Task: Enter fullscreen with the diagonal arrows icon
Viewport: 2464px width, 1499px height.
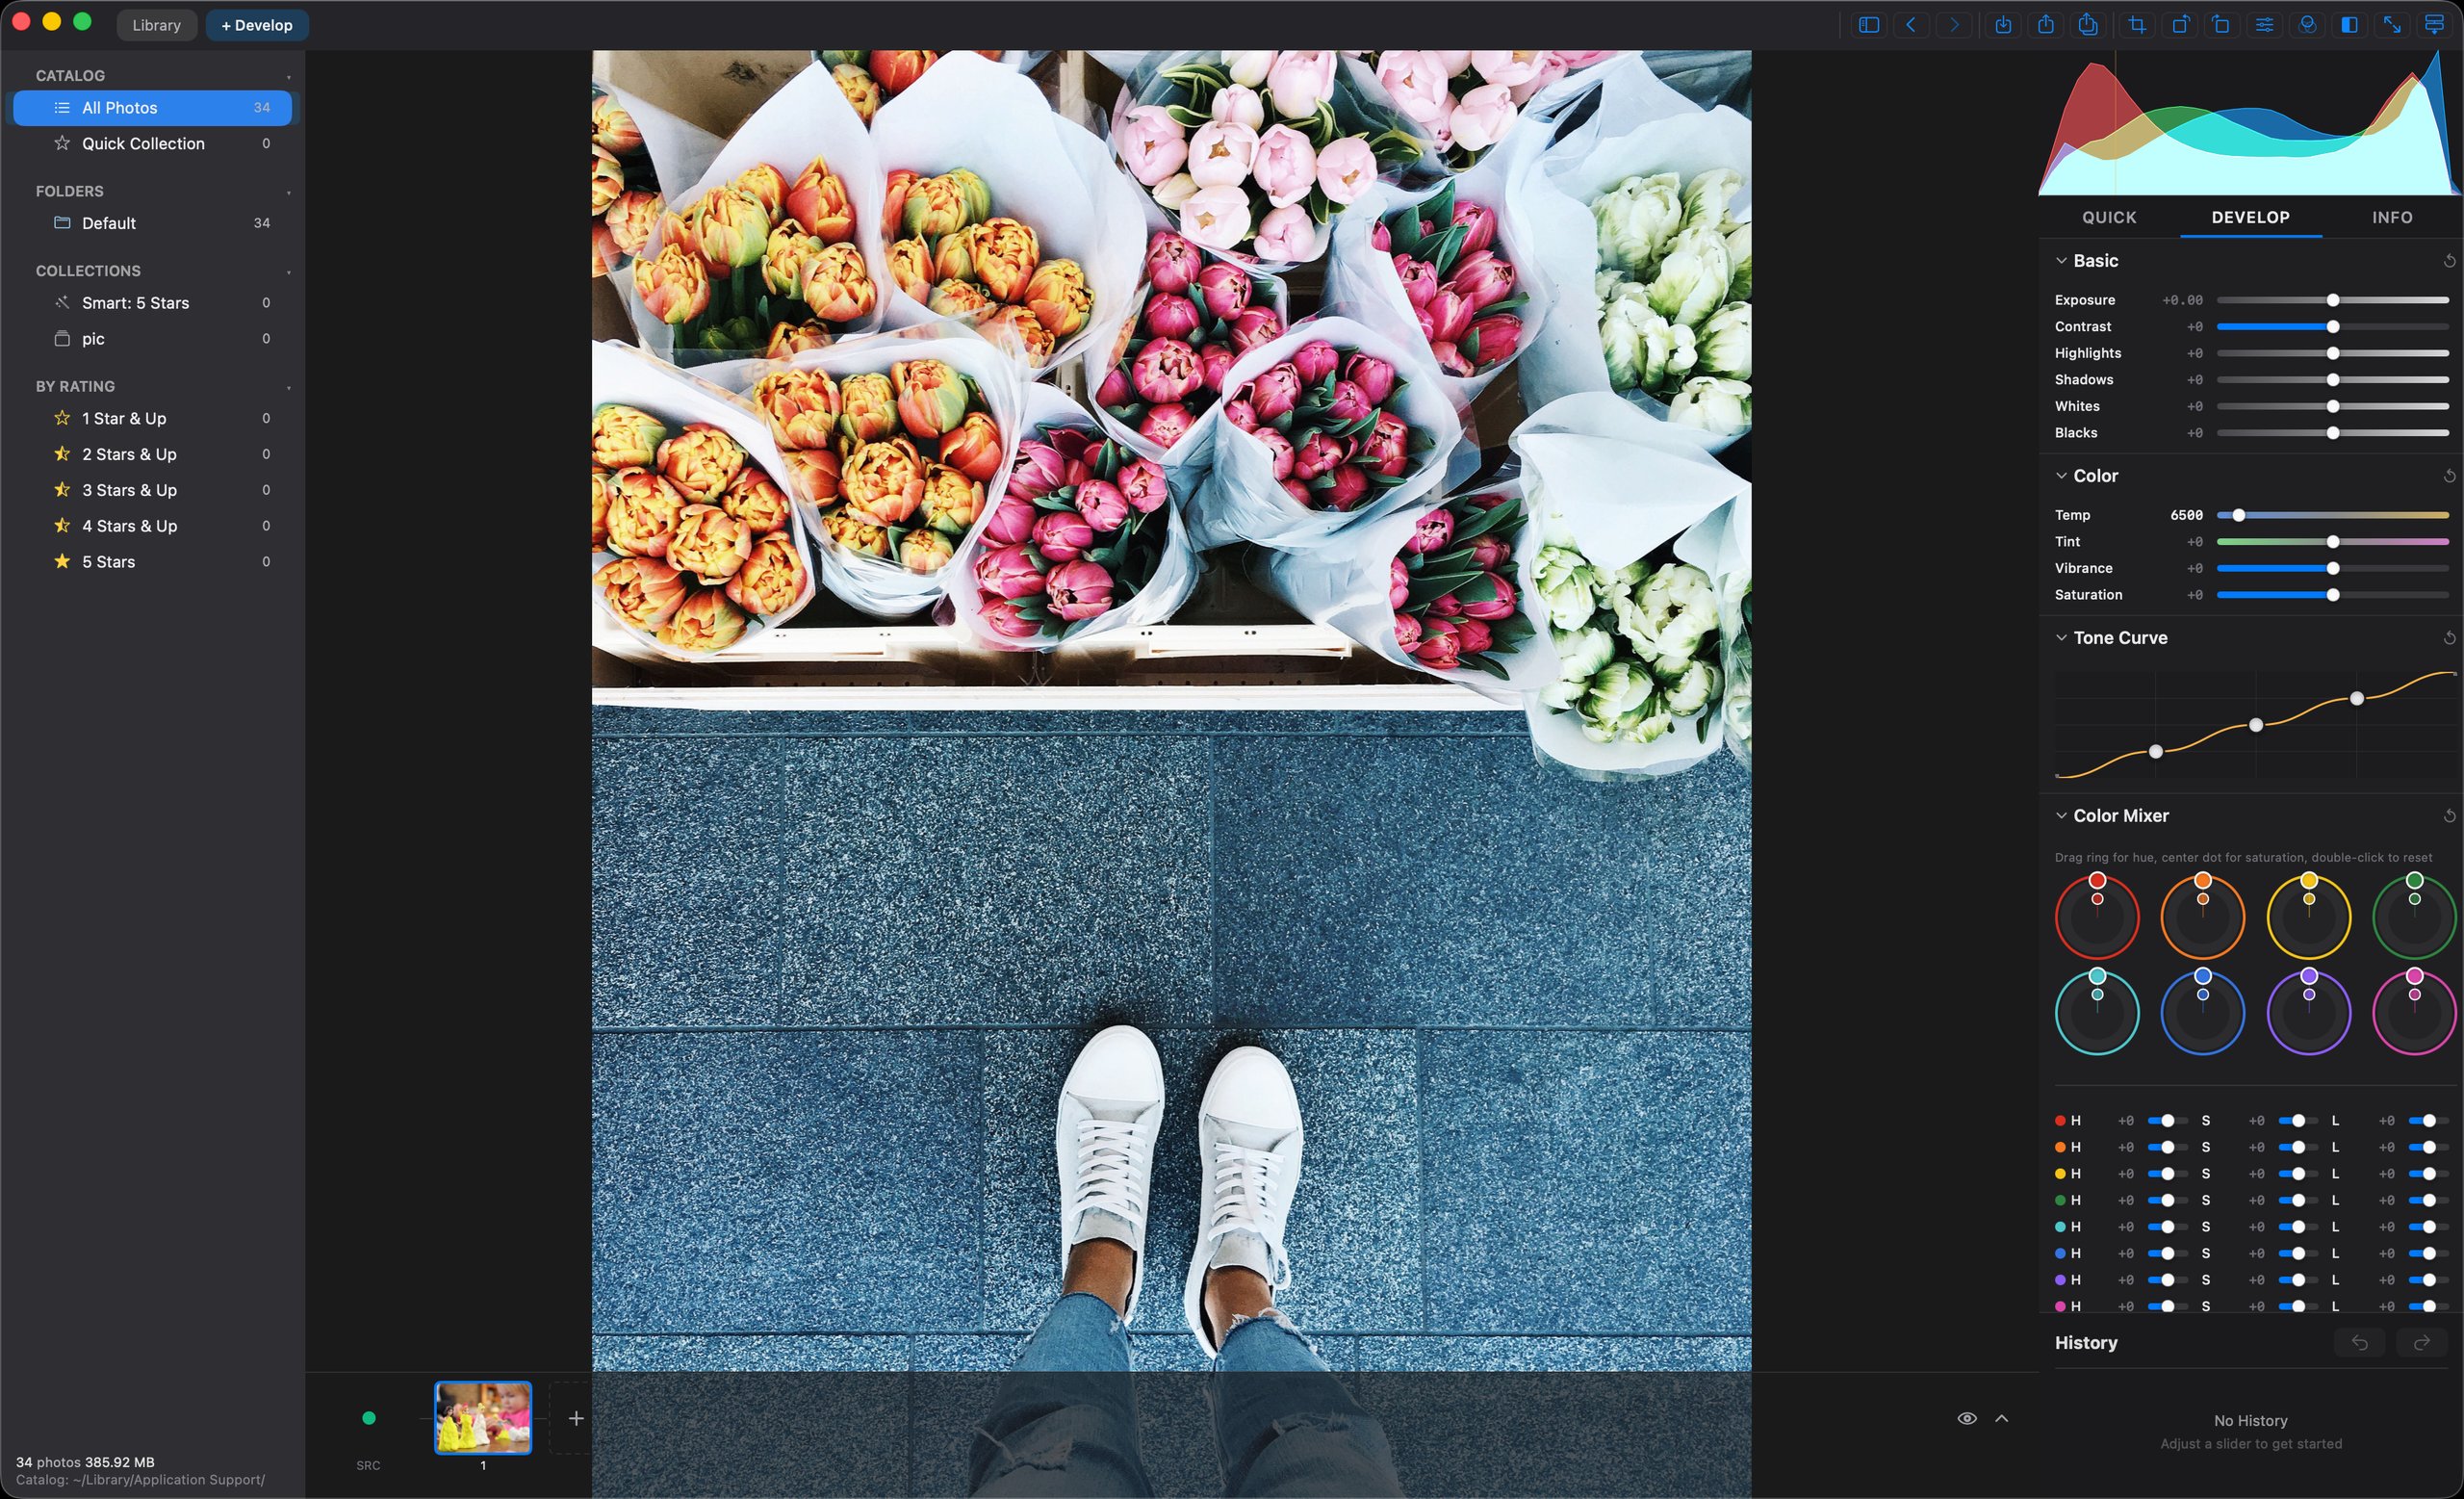Action: [x=2392, y=25]
